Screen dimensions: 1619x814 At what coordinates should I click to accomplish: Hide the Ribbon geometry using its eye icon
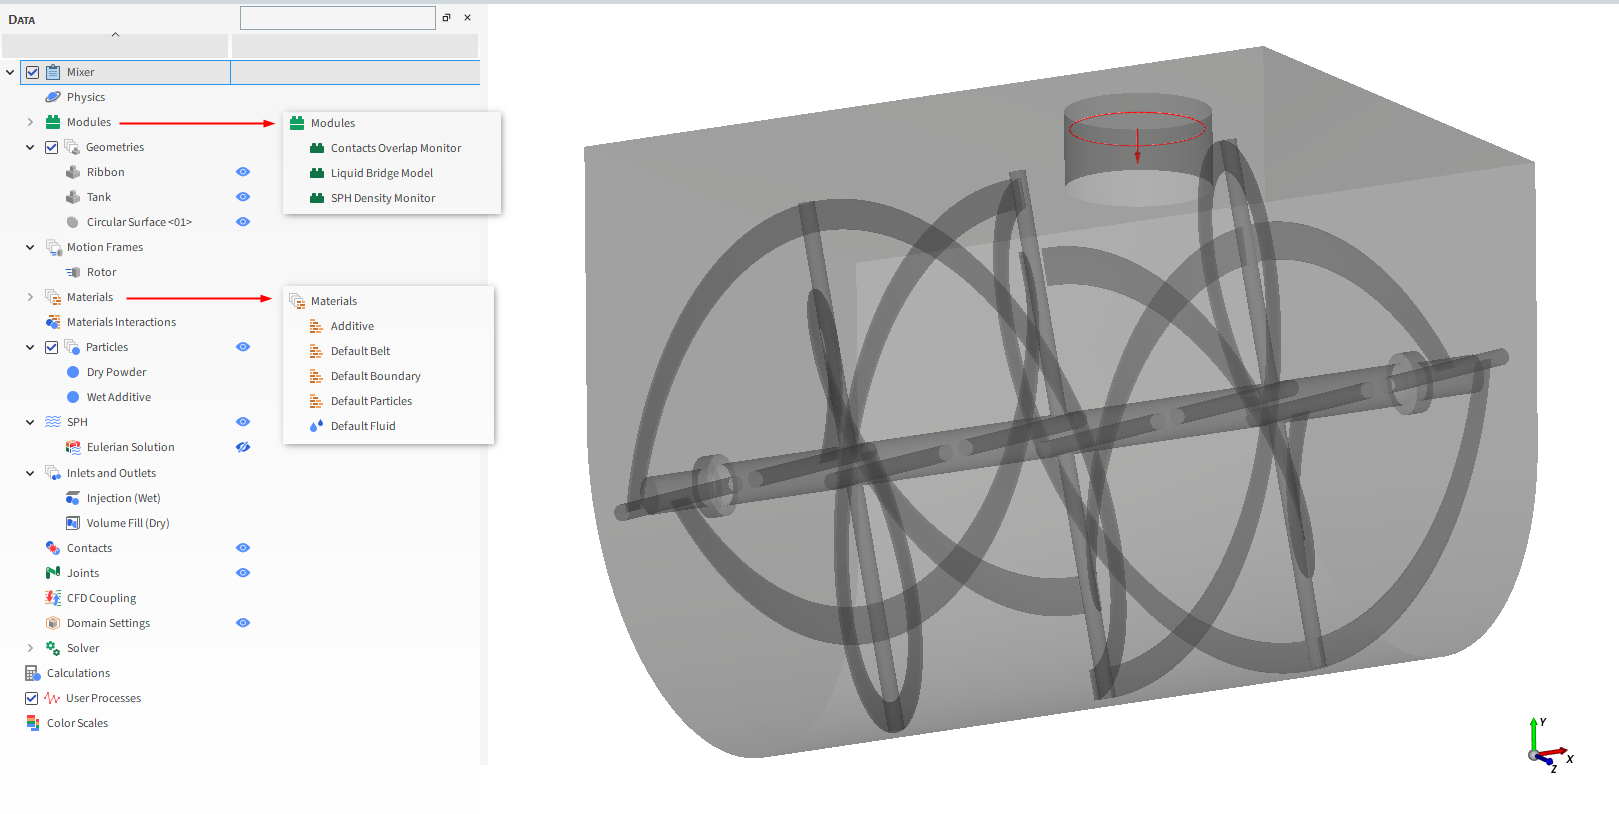(243, 172)
